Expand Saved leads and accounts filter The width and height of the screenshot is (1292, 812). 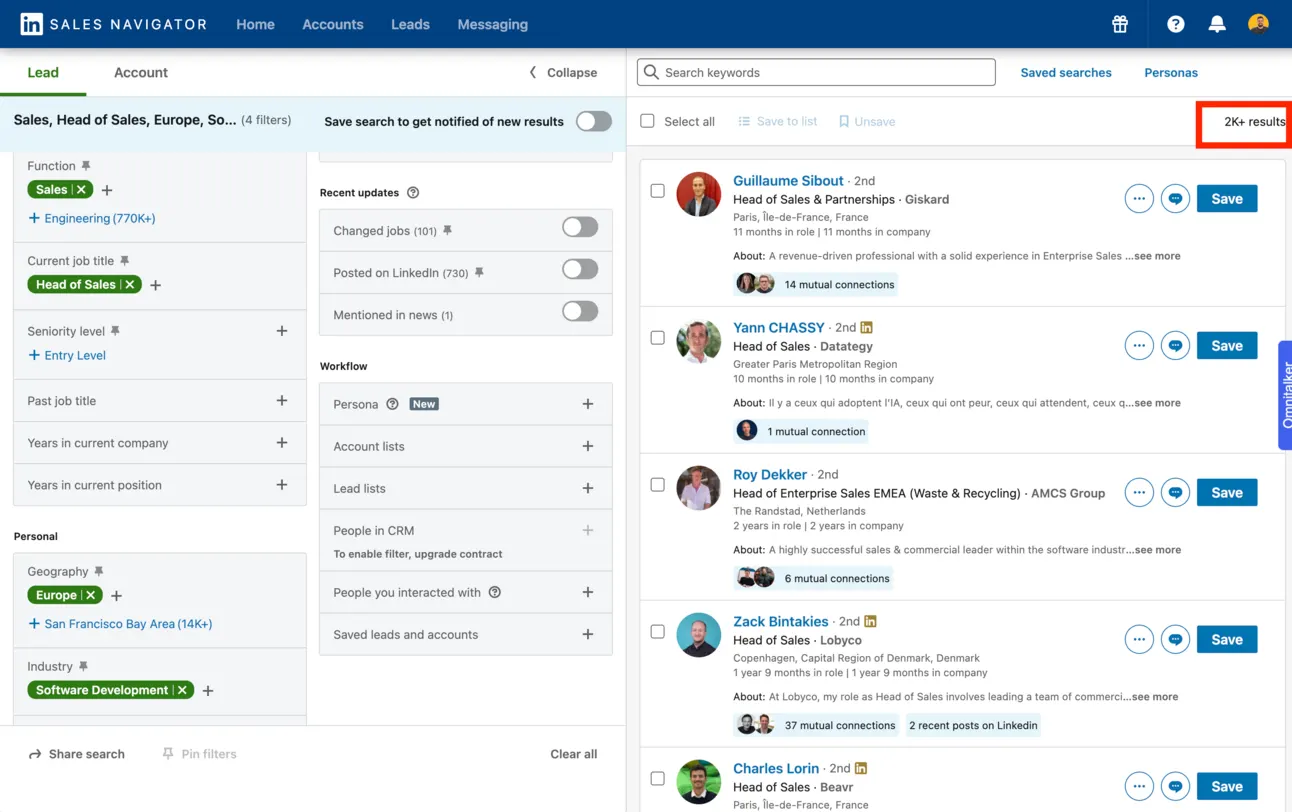coord(588,634)
